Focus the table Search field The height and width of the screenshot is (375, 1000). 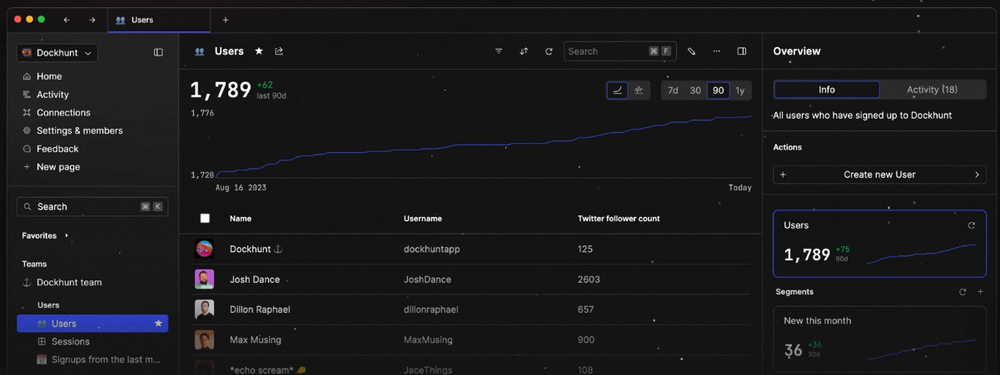(620, 52)
